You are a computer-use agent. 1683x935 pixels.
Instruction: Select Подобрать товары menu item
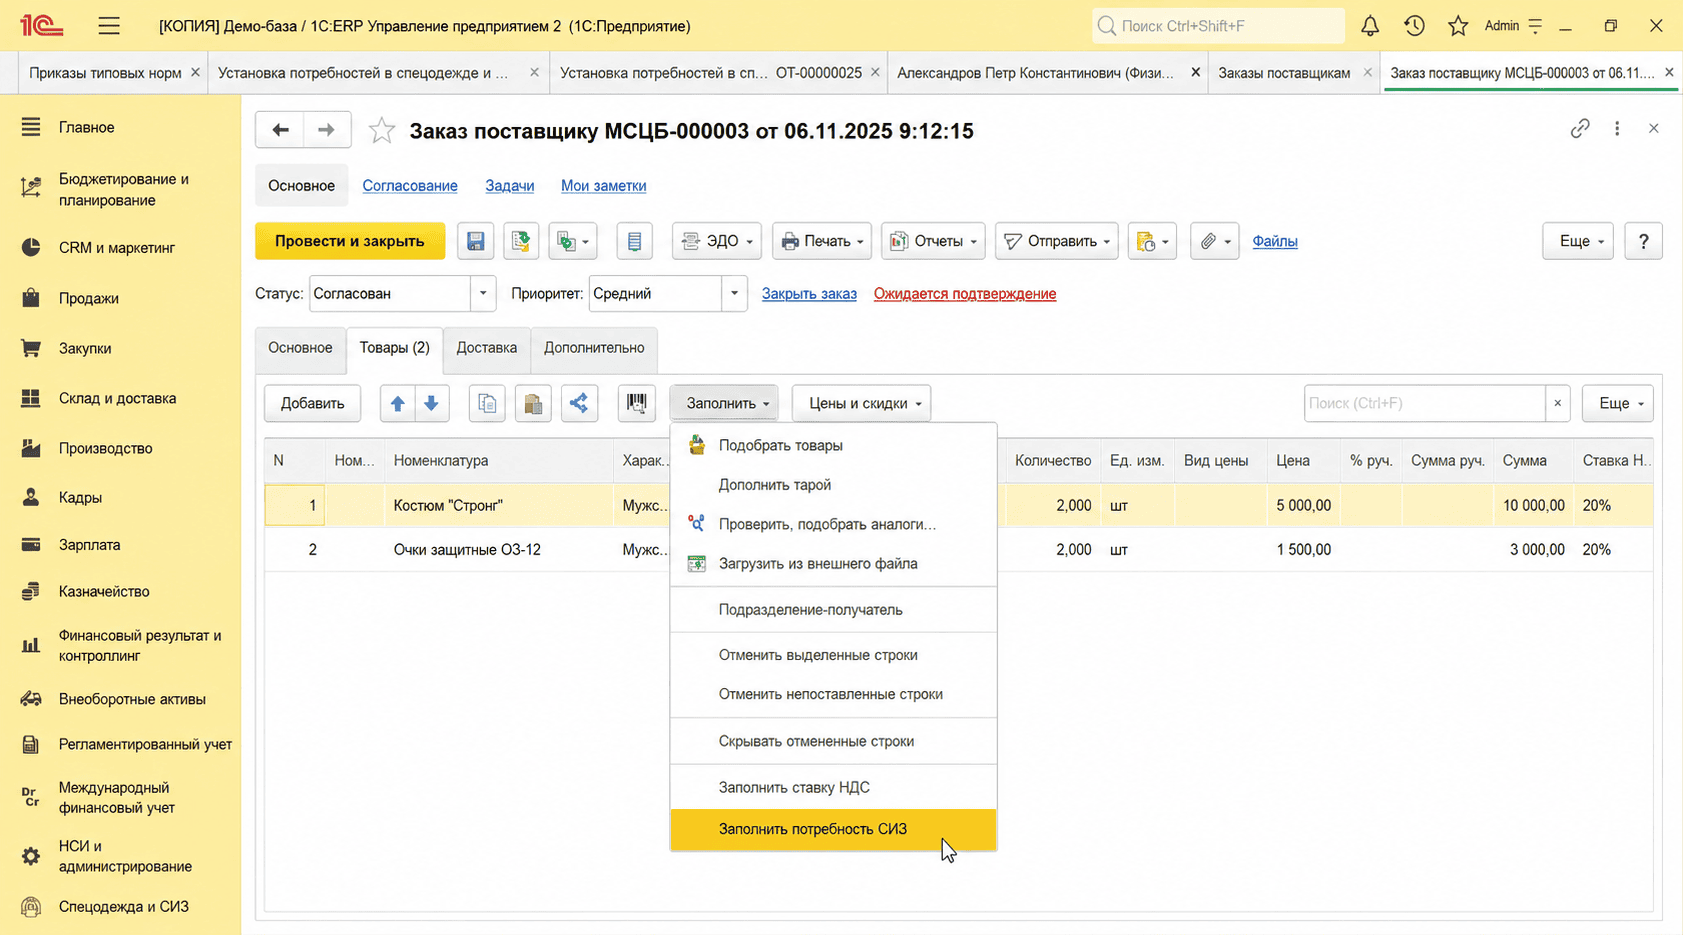click(833, 445)
